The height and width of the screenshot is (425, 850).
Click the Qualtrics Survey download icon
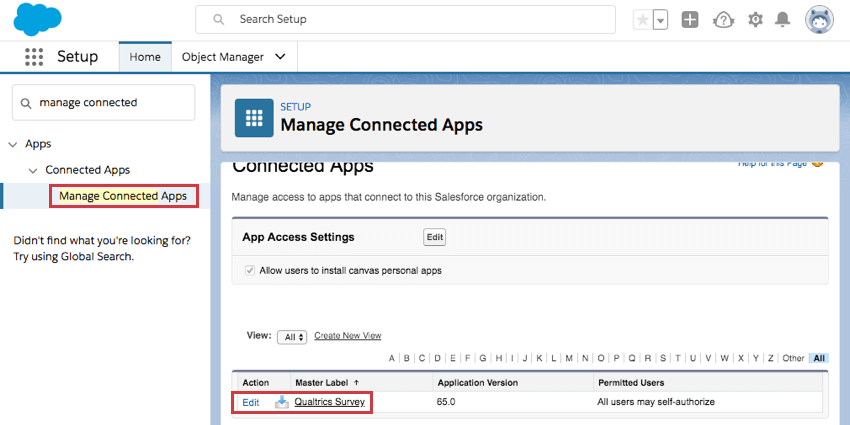click(x=282, y=402)
